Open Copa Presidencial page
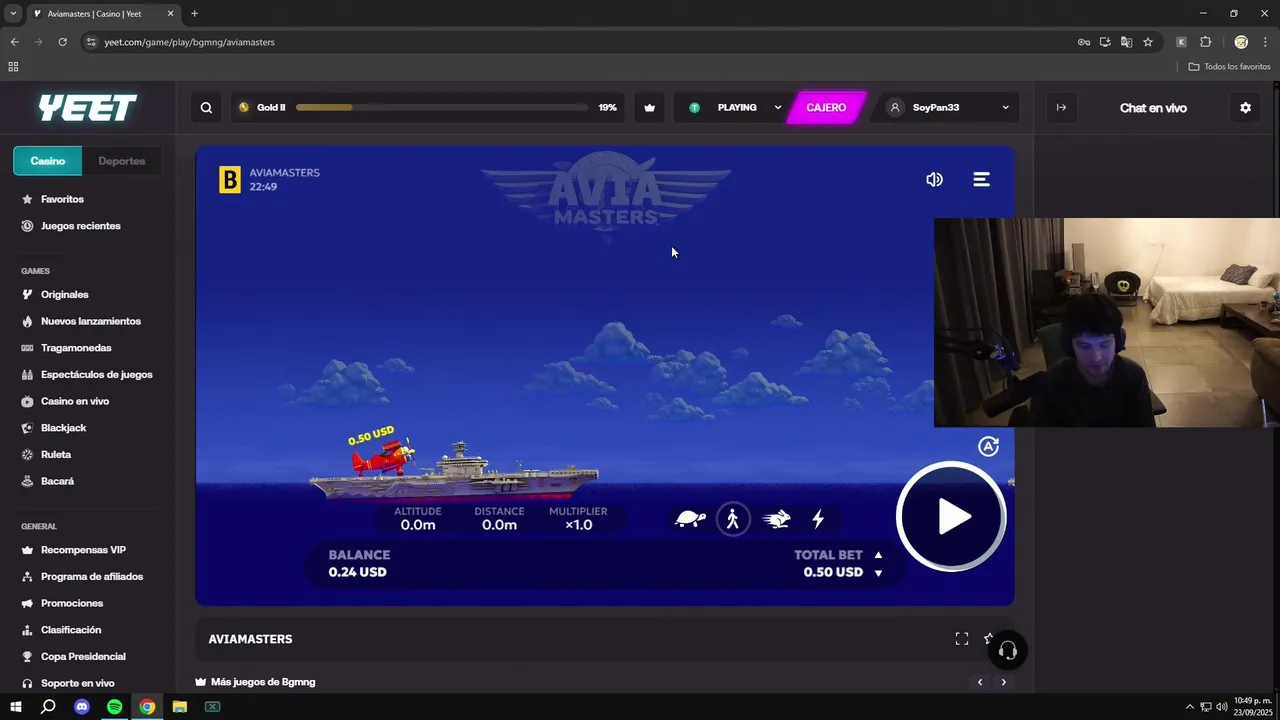The height and width of the screenshot is (720, 1280). coord(83,657)
